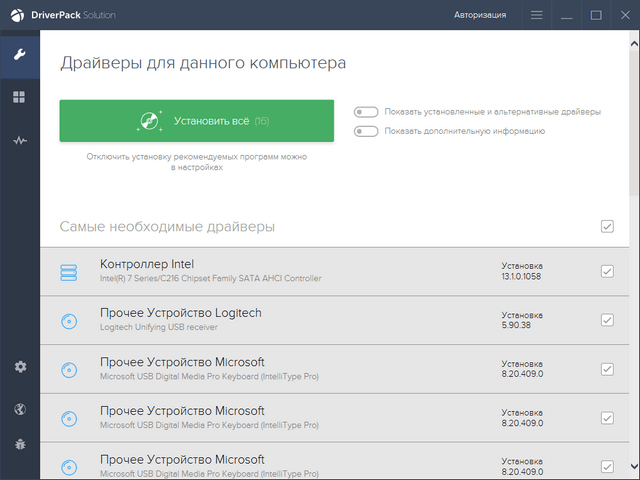This screenshot has height=480, width=640.
Task: Uncheck the Intel controller driver checkbox
Action: tap(607, 272)
